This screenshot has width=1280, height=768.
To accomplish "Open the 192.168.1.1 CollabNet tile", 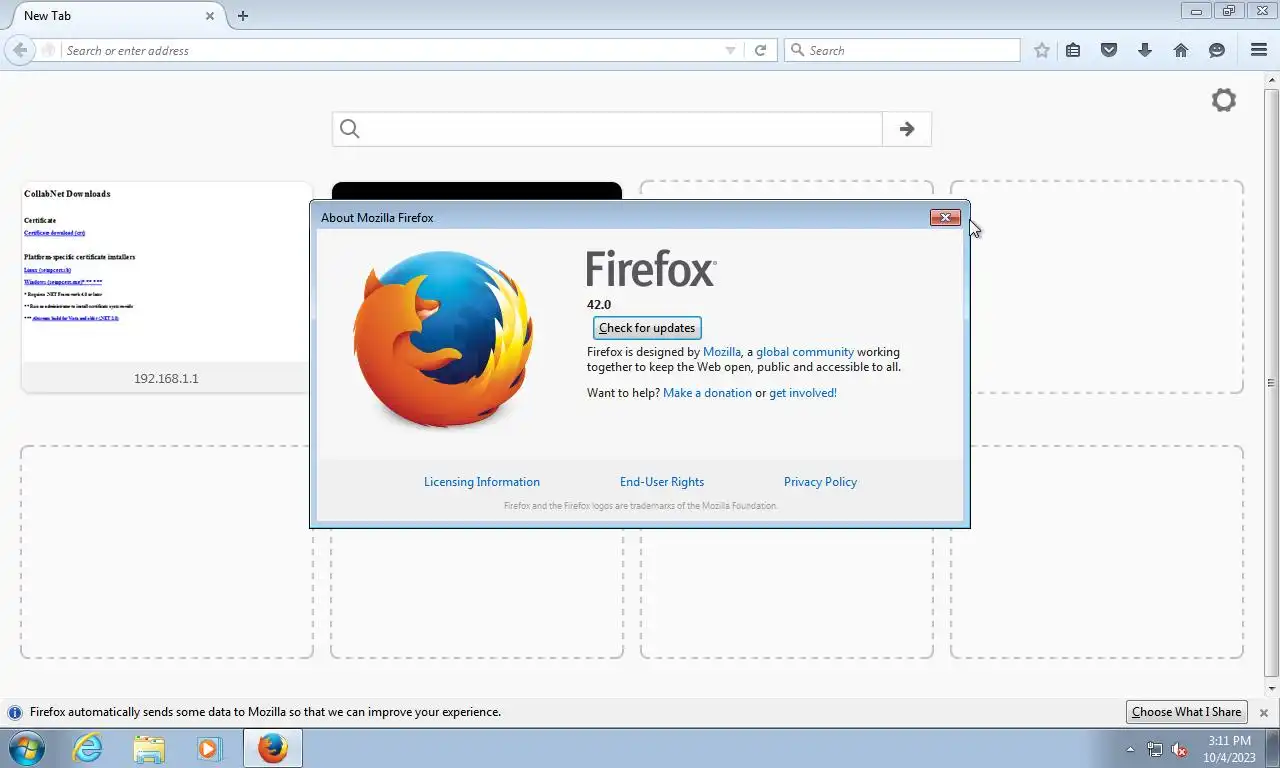I will coord(166,287).
